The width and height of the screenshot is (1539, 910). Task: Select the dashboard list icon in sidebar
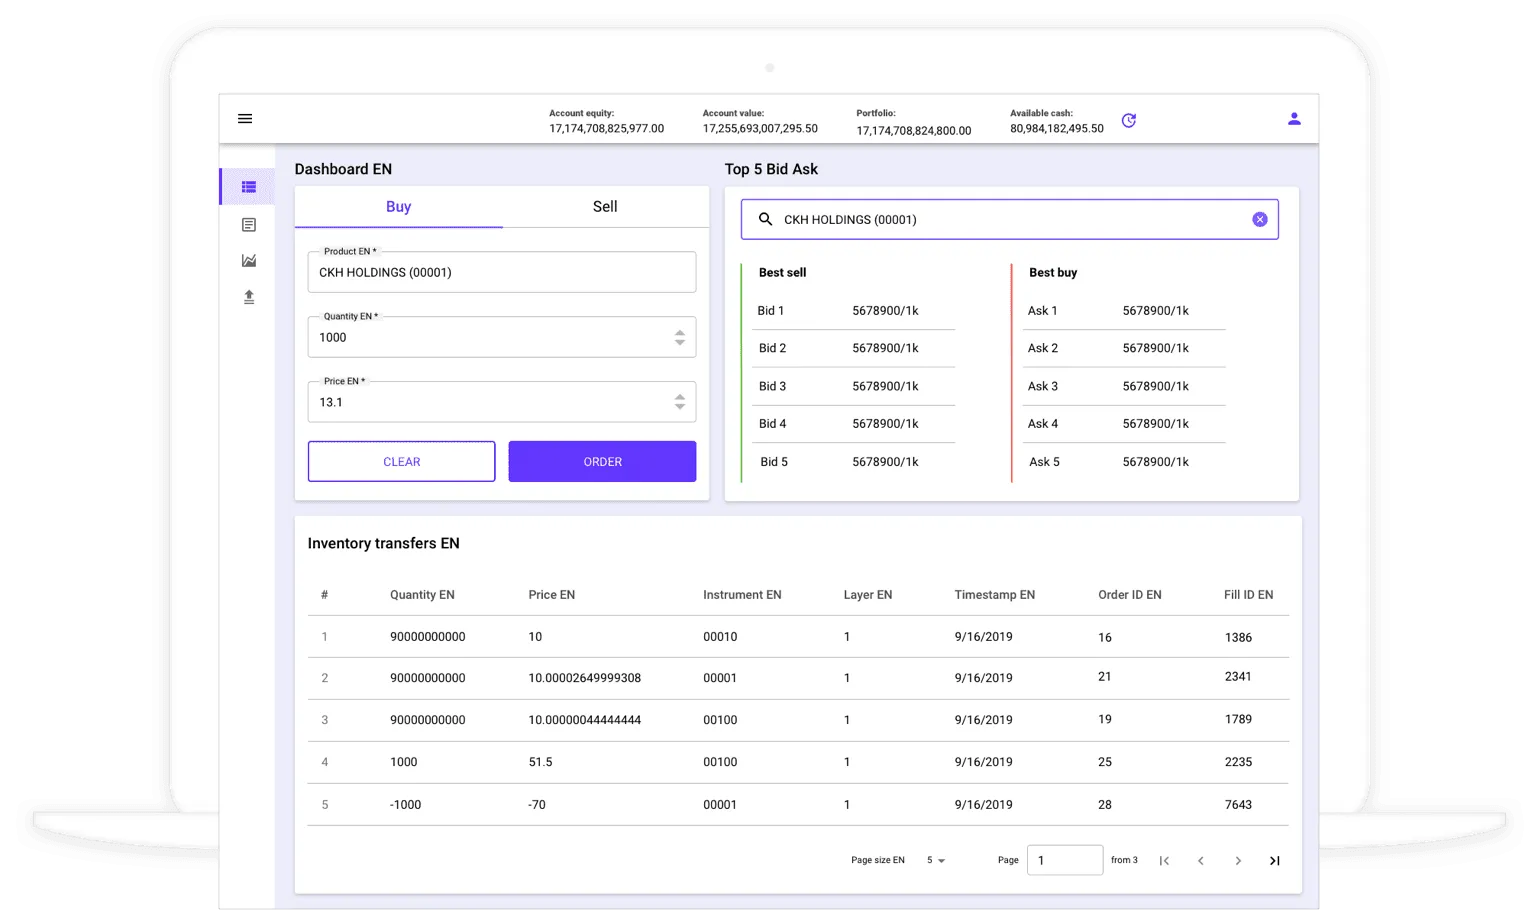249,187
